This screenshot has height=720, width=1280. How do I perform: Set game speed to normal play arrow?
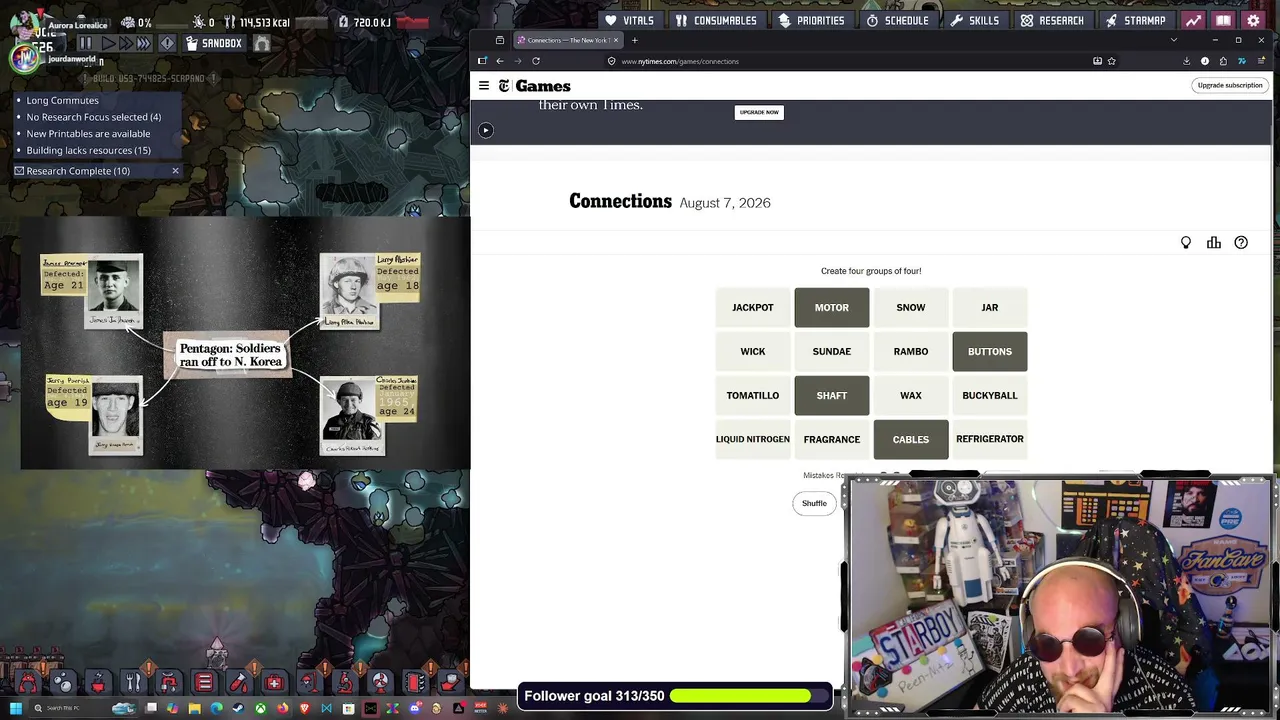click(108, 43)
